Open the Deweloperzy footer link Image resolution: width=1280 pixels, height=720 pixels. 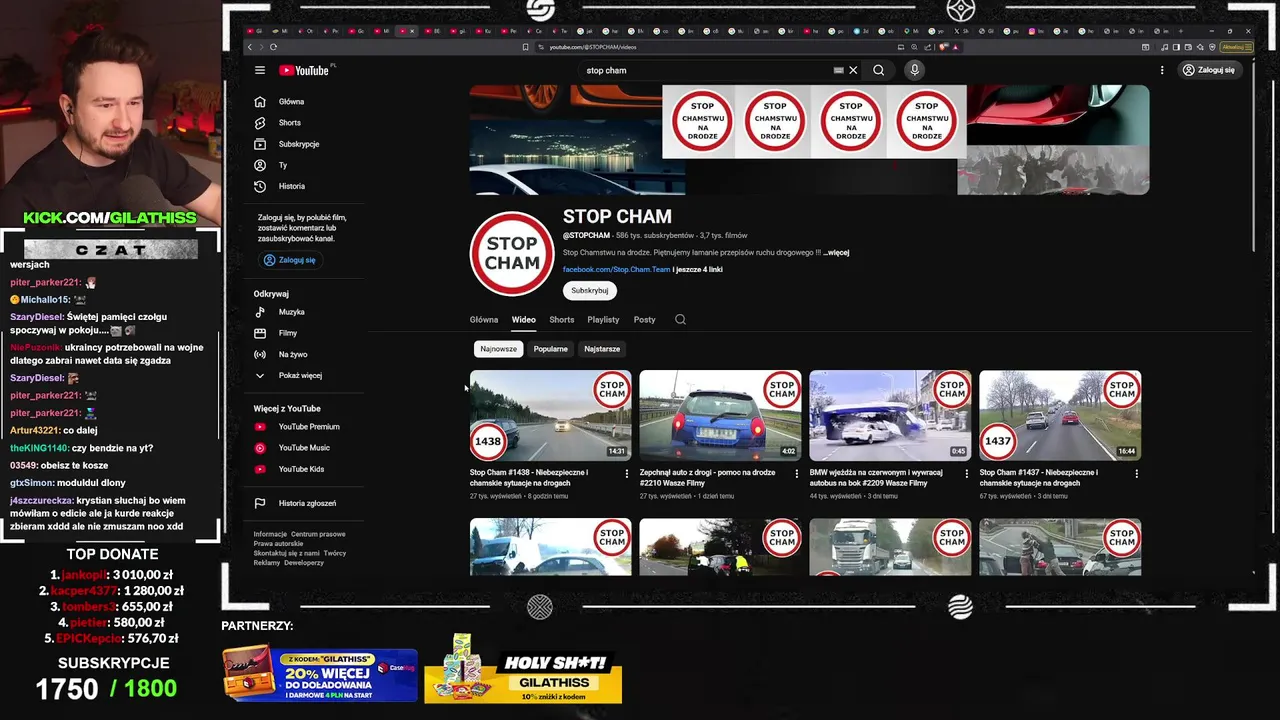tap(304, 563)
